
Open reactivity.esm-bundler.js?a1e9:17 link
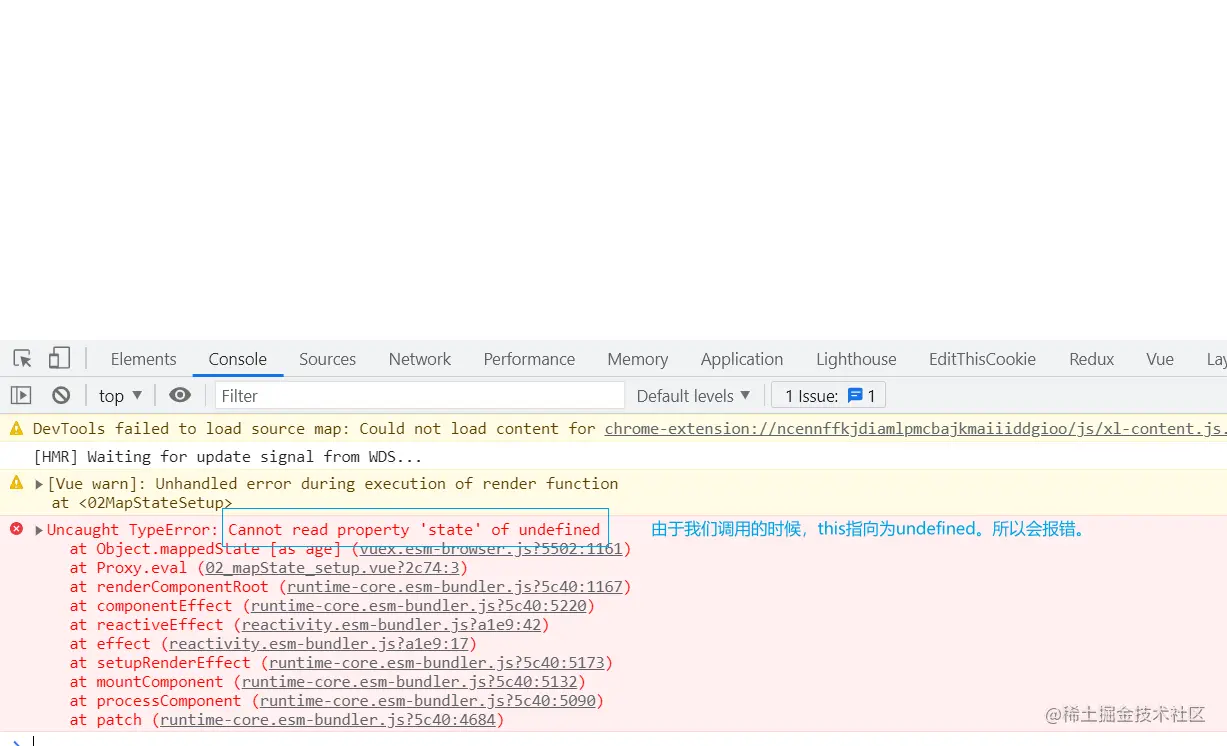[x=319, y=643]
